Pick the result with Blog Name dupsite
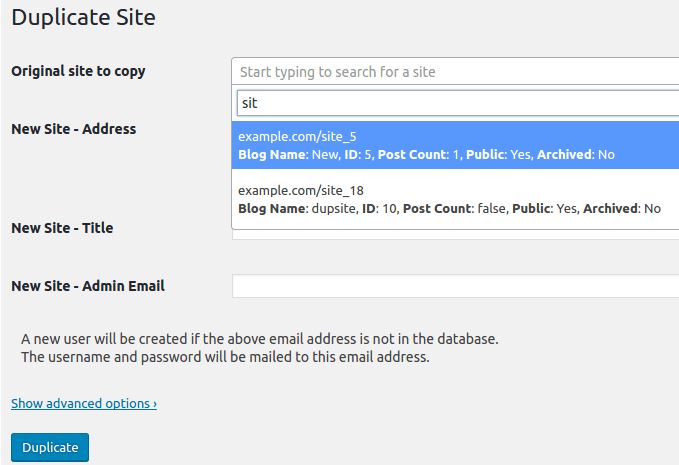The width and height of the screenshot is (679, 465). coord(455,199)
